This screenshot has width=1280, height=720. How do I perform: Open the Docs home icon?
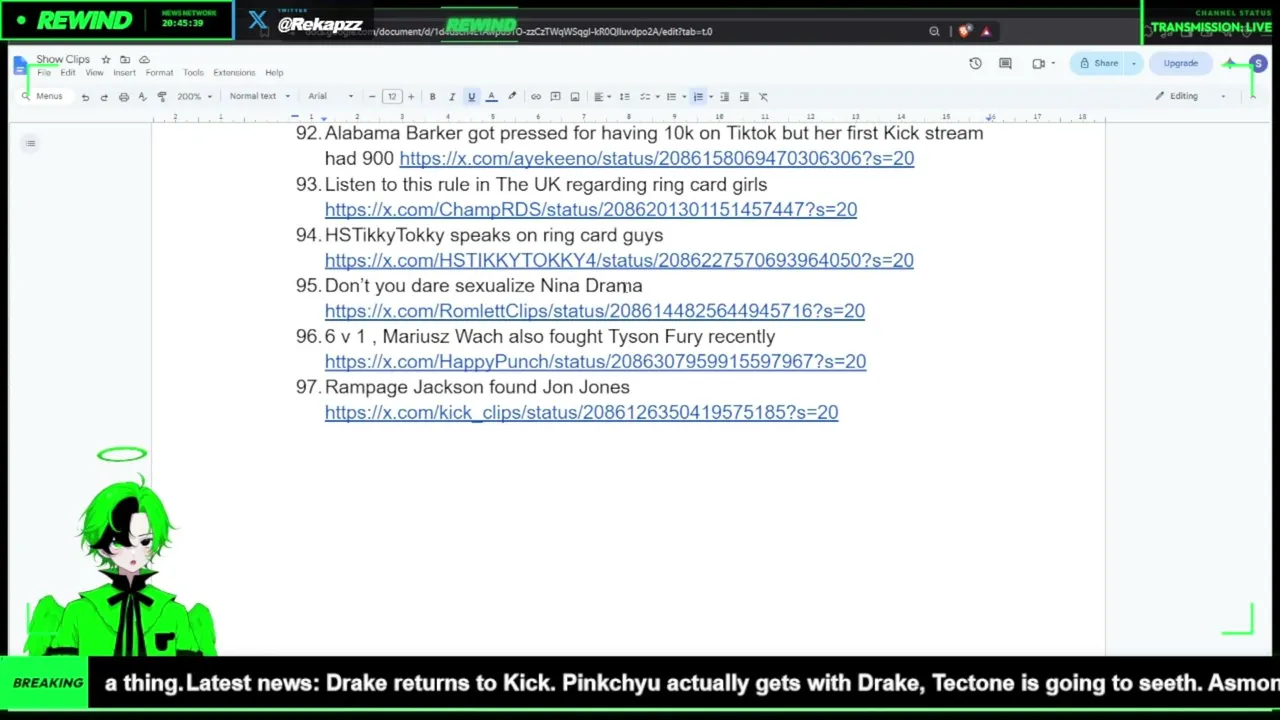pos(21,66)
